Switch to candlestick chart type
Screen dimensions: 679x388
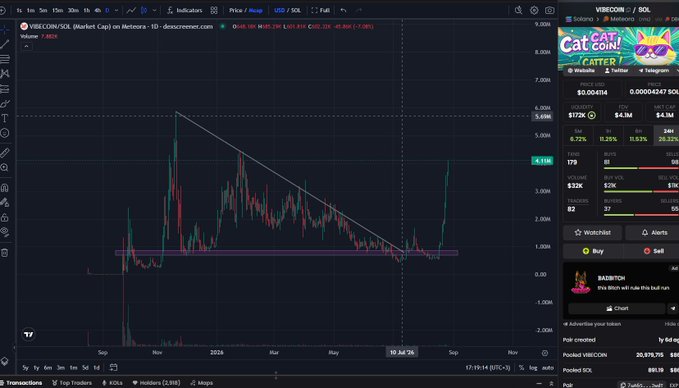(144, 10)
